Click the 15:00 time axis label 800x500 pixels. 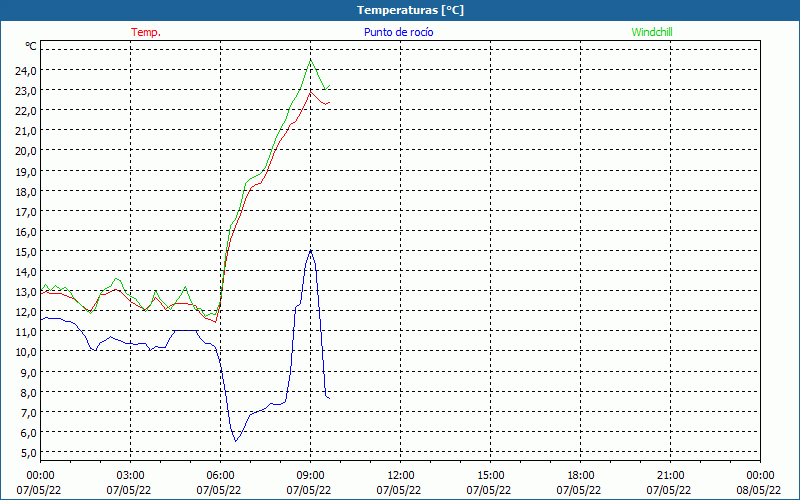(491, 476)
